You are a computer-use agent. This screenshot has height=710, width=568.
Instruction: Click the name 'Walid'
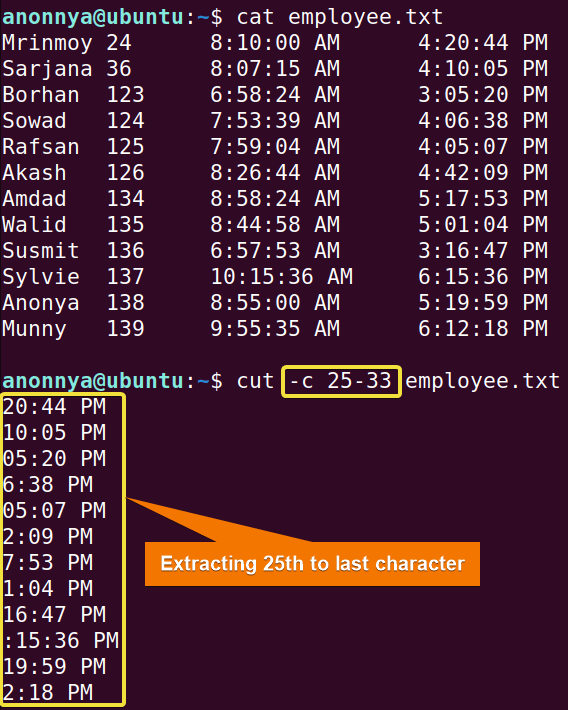click(x=34, y=225)
